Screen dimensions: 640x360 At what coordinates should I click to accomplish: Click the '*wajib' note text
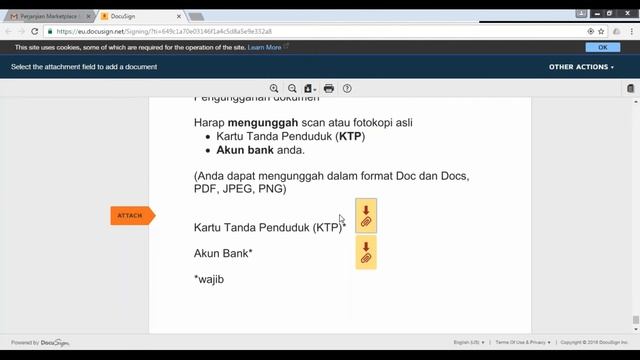tap(209, 280)
